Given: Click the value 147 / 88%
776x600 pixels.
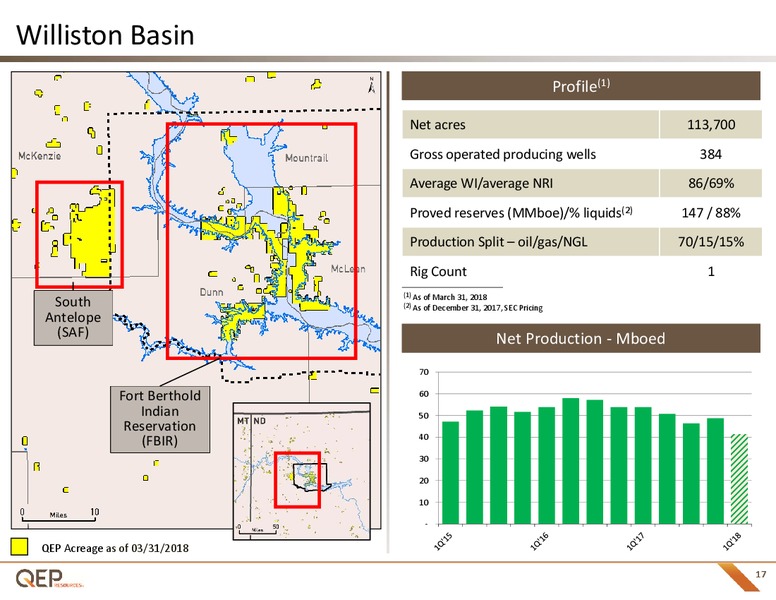Looking at the screenshot, I should pyautogui.click(x=711, y=213).
